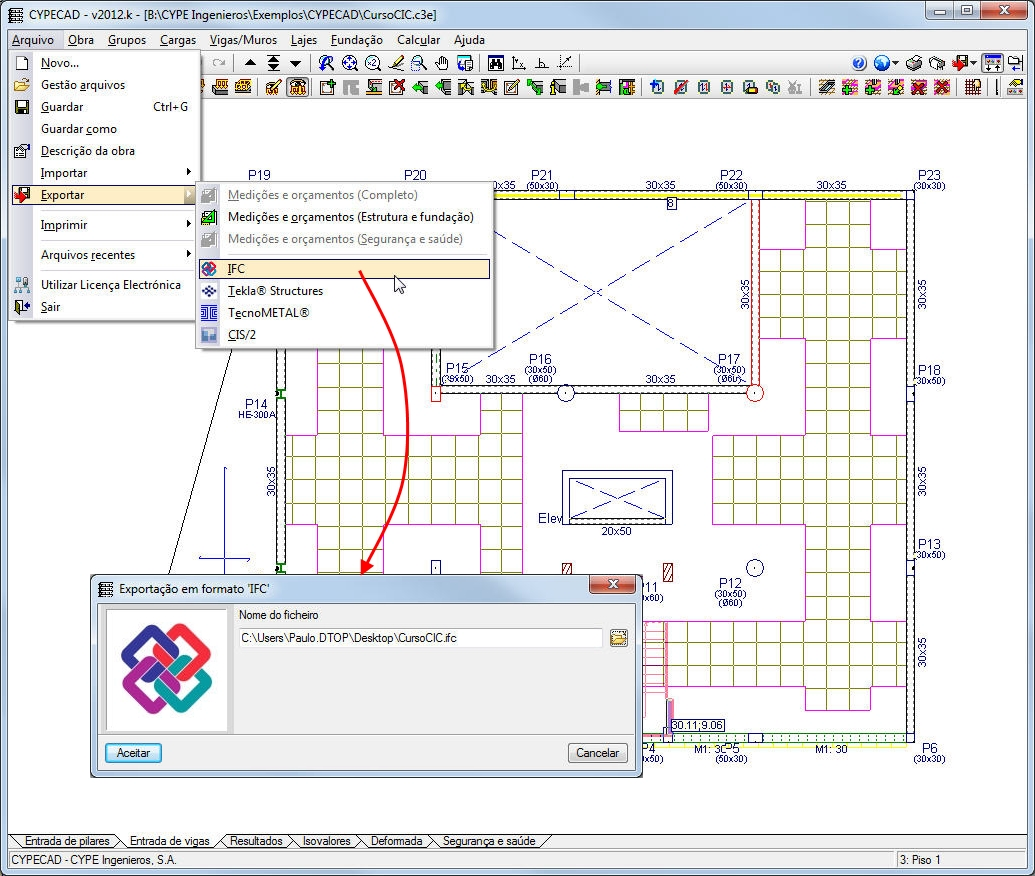Select Descrição da obra menu entry

pos(105,151)
